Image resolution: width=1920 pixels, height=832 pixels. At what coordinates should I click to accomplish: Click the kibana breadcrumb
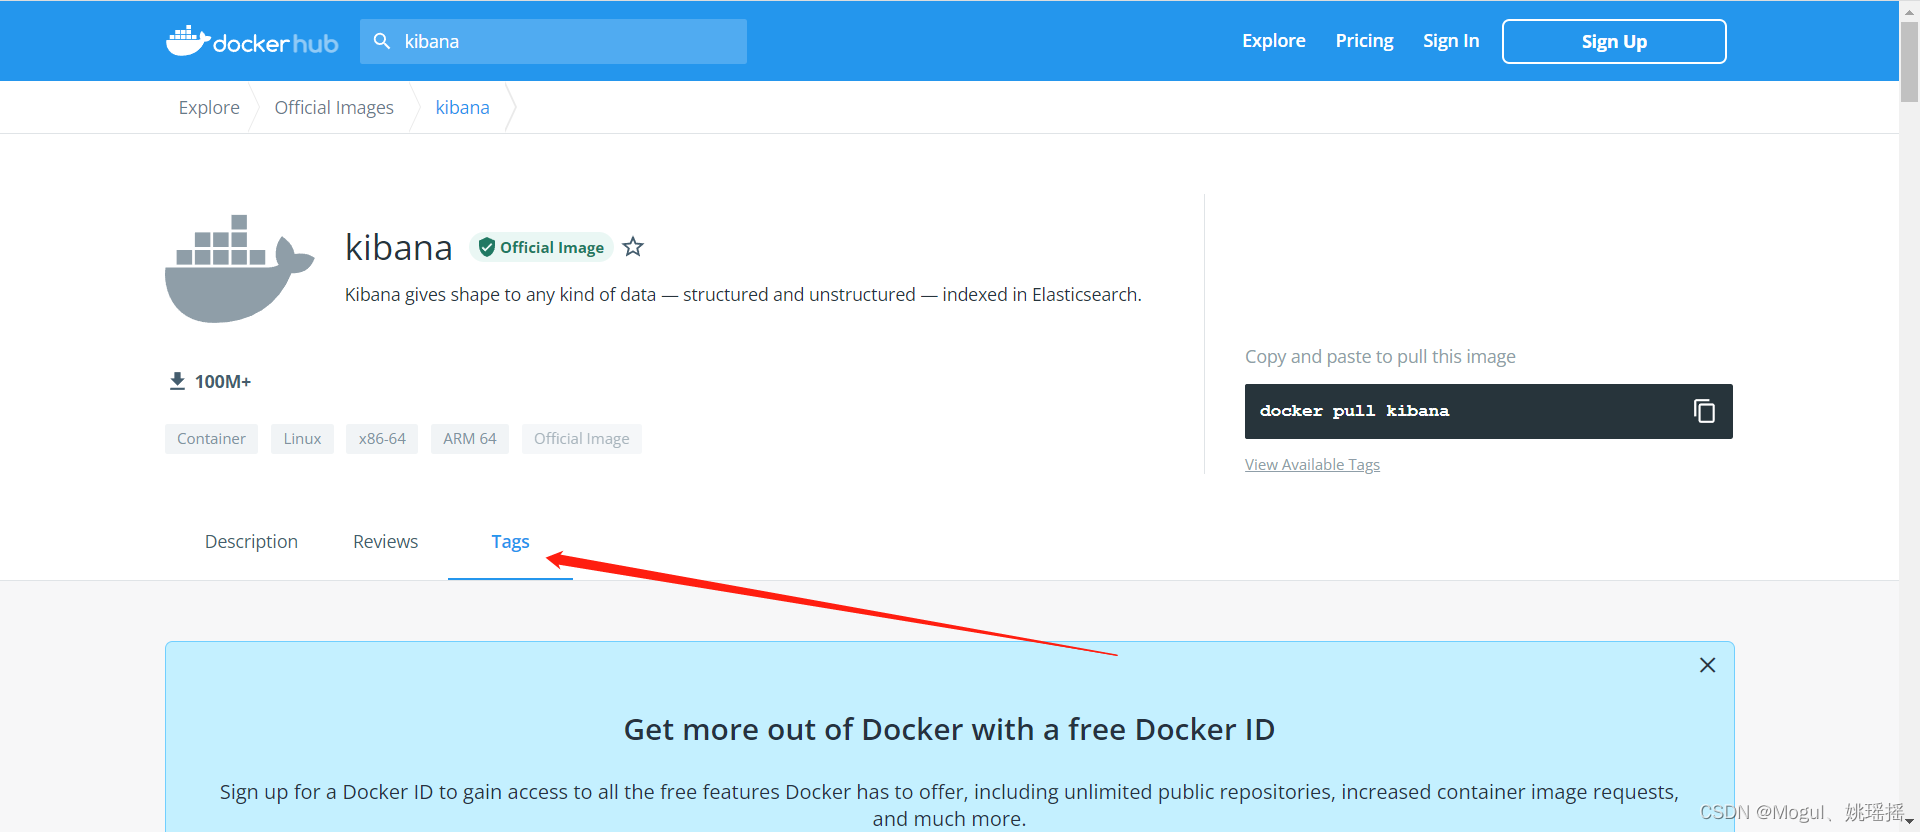(462, 107)
